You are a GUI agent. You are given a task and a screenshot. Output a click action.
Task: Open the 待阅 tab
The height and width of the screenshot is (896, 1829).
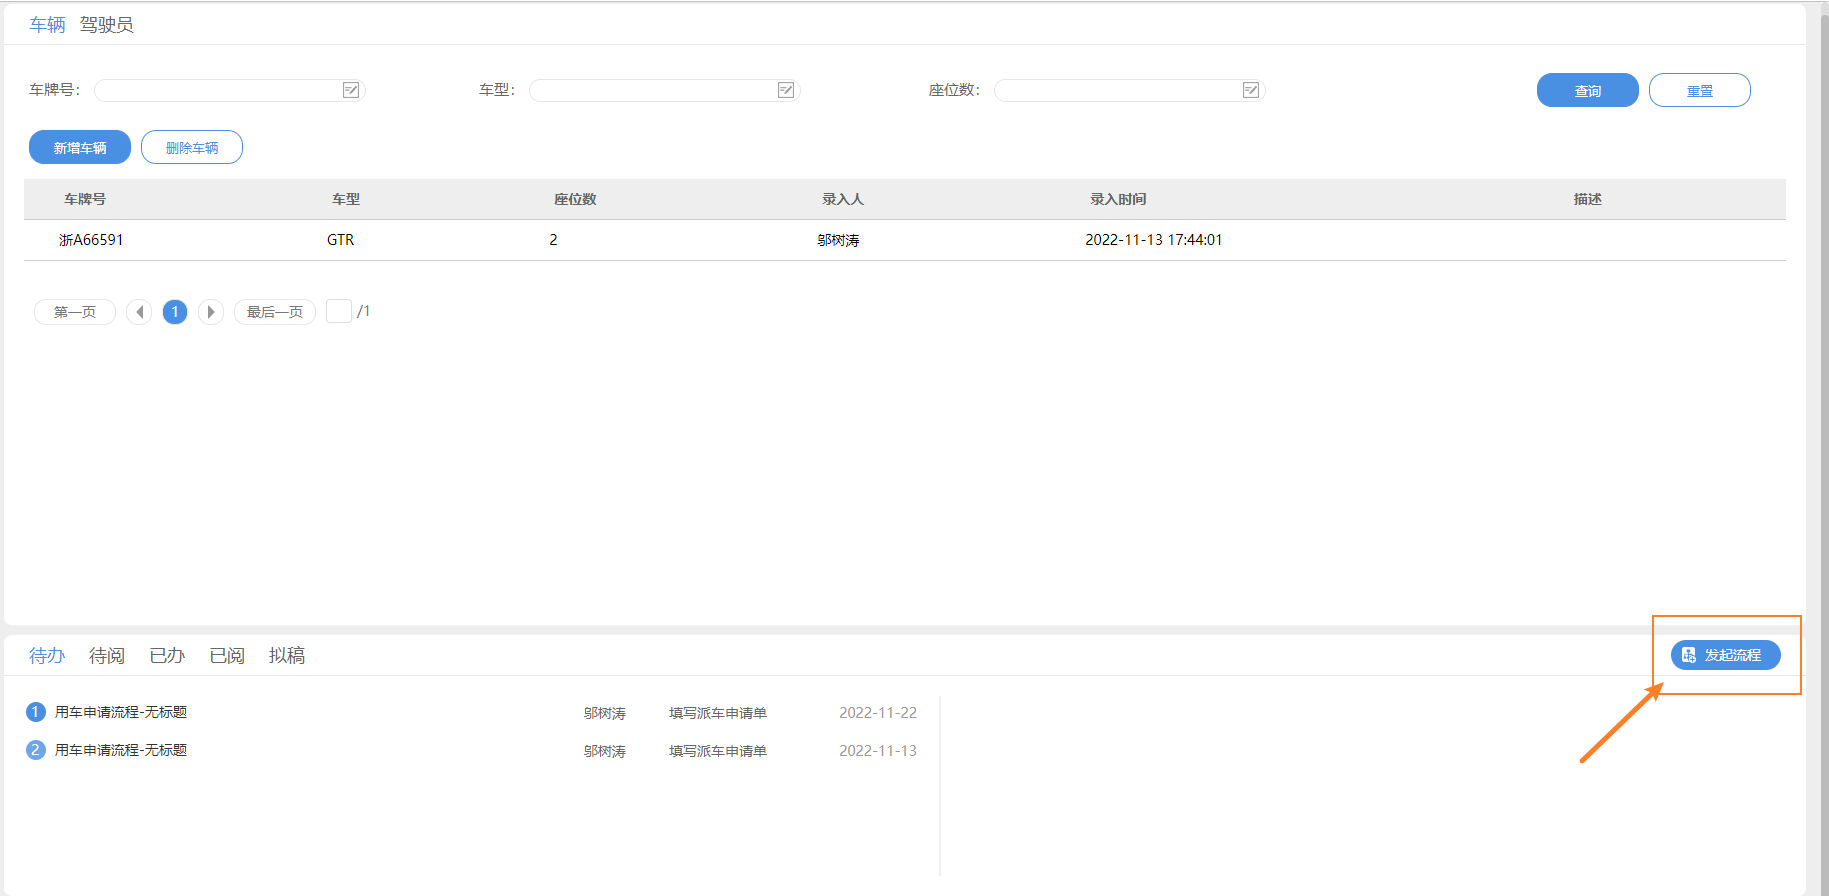pyautogui.click(x=106, y=655)
